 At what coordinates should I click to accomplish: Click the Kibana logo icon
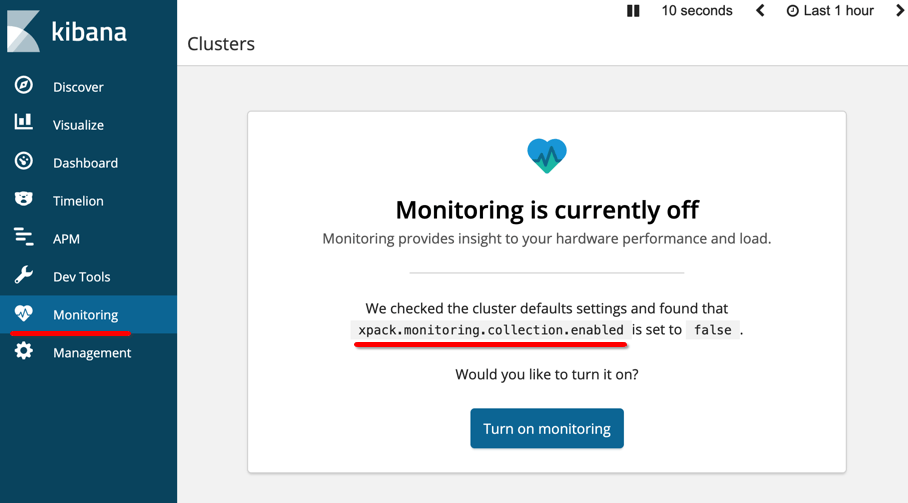click(23, 31)
